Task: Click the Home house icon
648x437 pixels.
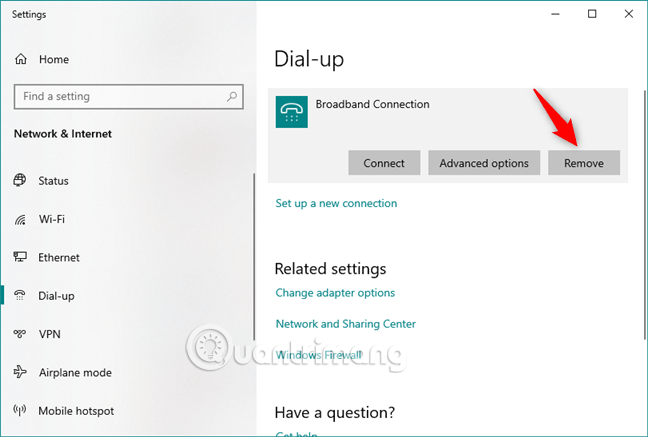Action: point(21,60)
